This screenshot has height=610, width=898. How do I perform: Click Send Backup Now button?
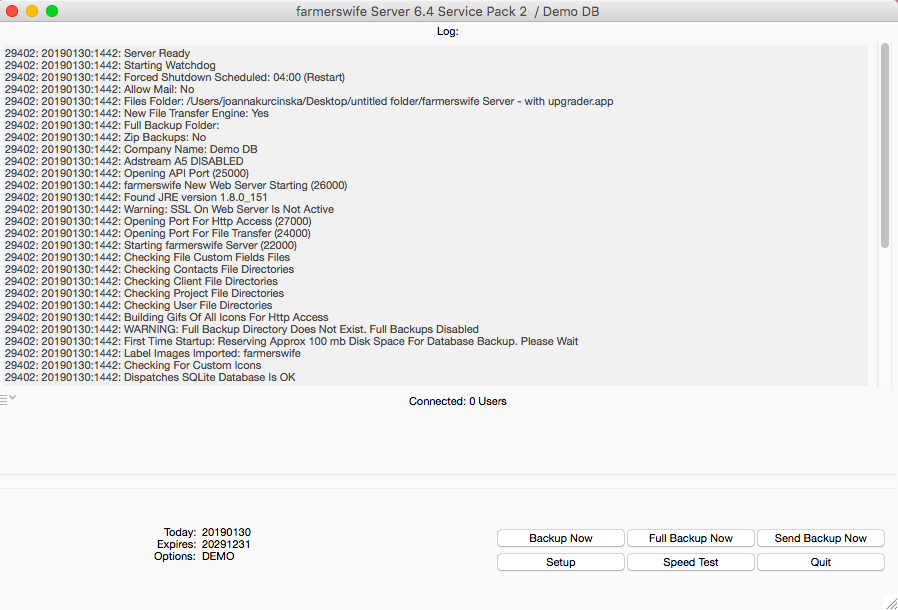[820, 538]
